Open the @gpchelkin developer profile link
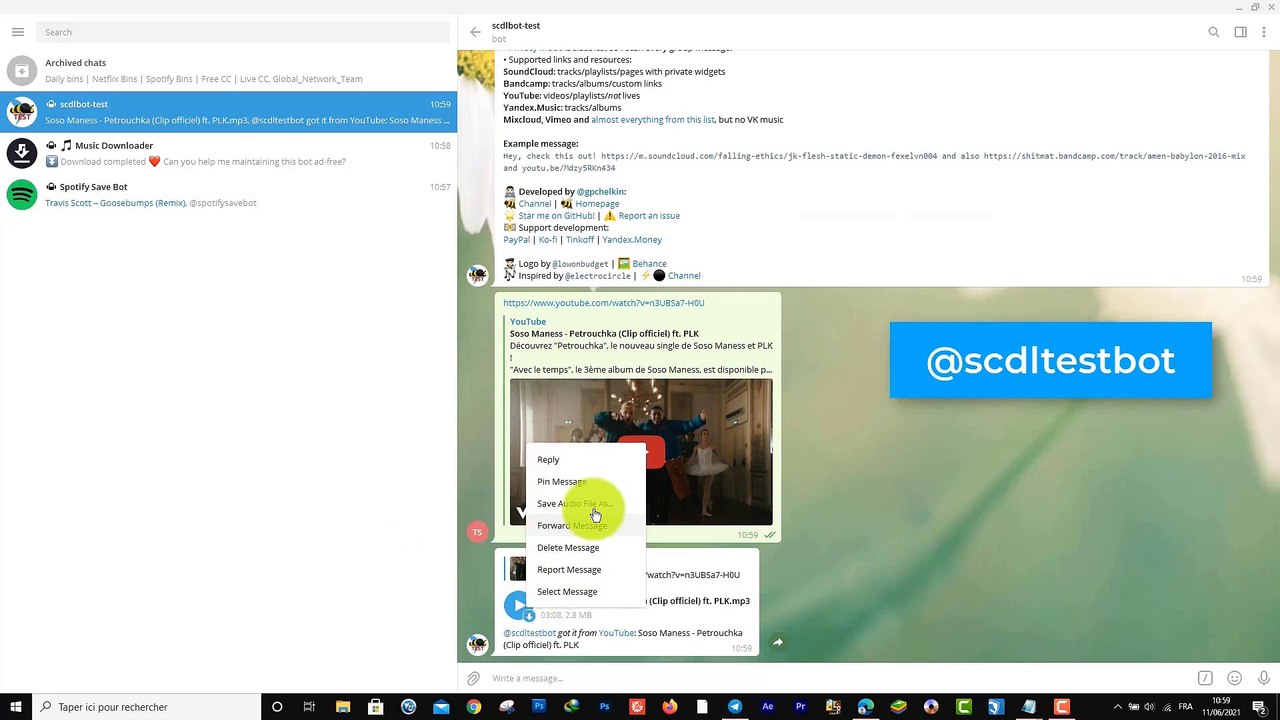1280x720 pixels. coord(600,192)
